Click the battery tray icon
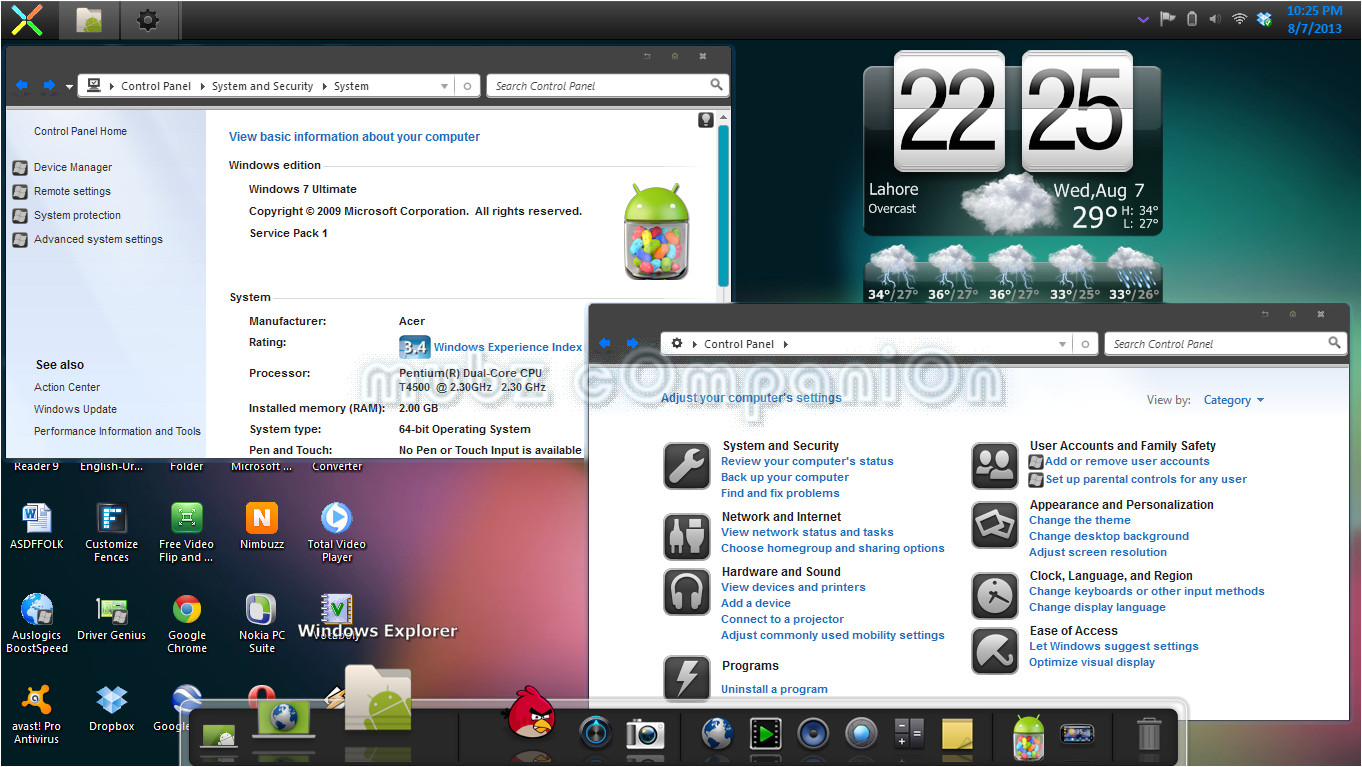The image size is (1362, 767). pos(1191,19)
